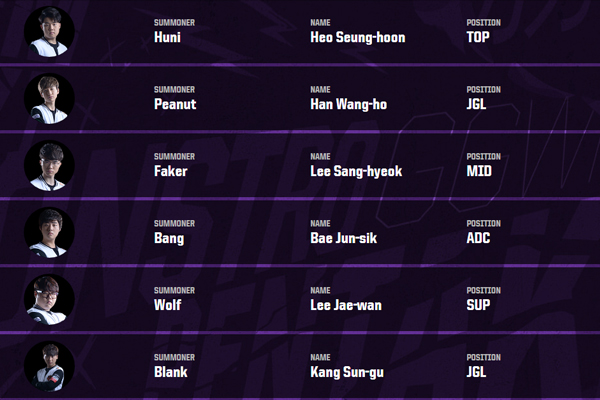View Wolf's avatar image
Image resolution: width=600 pixels, height=400 pixels.
pyautogui.click(x=49, y=299)
